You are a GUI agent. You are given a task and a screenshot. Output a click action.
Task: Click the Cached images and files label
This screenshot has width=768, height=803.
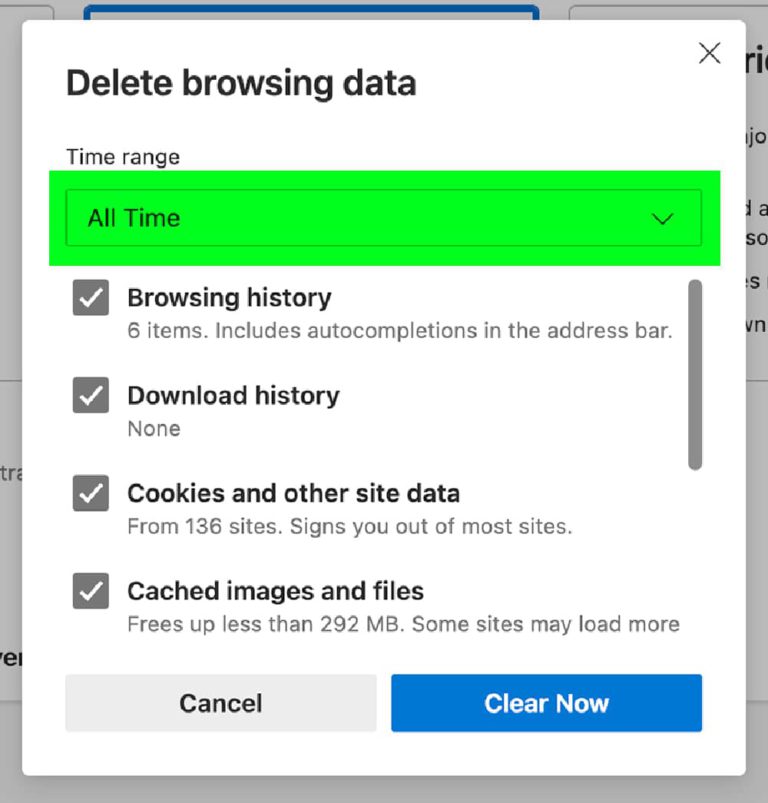(x=275, y=591)
